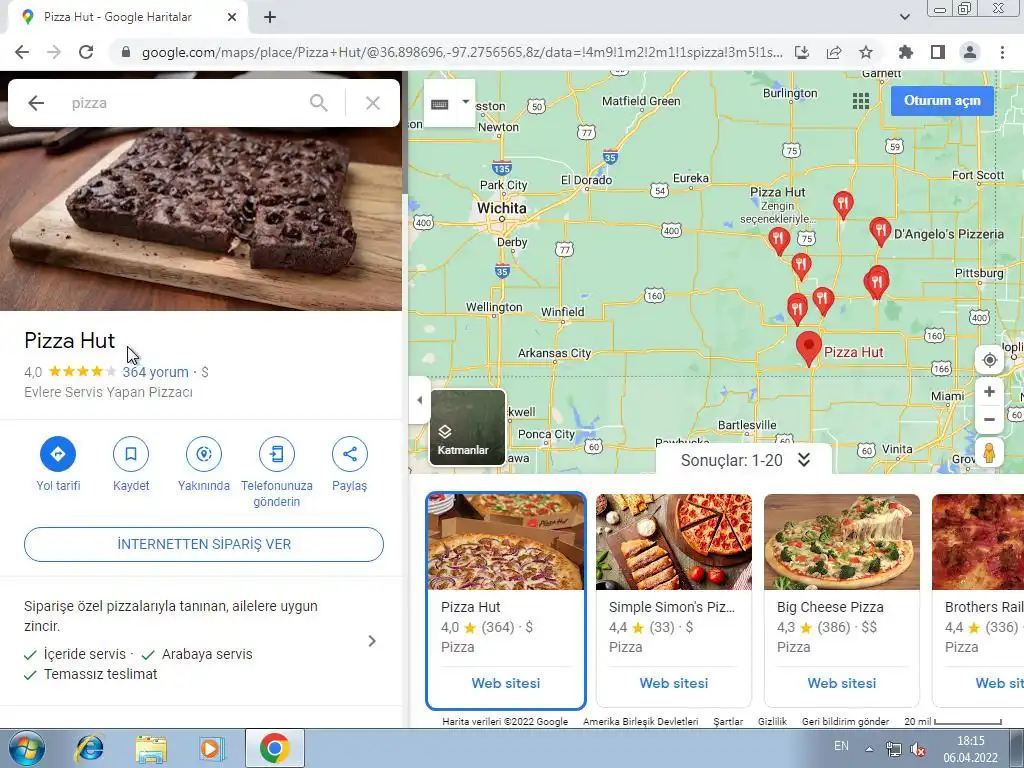Click the Street View pegman icon
The image size is (1024, 768).
[989, 452]
